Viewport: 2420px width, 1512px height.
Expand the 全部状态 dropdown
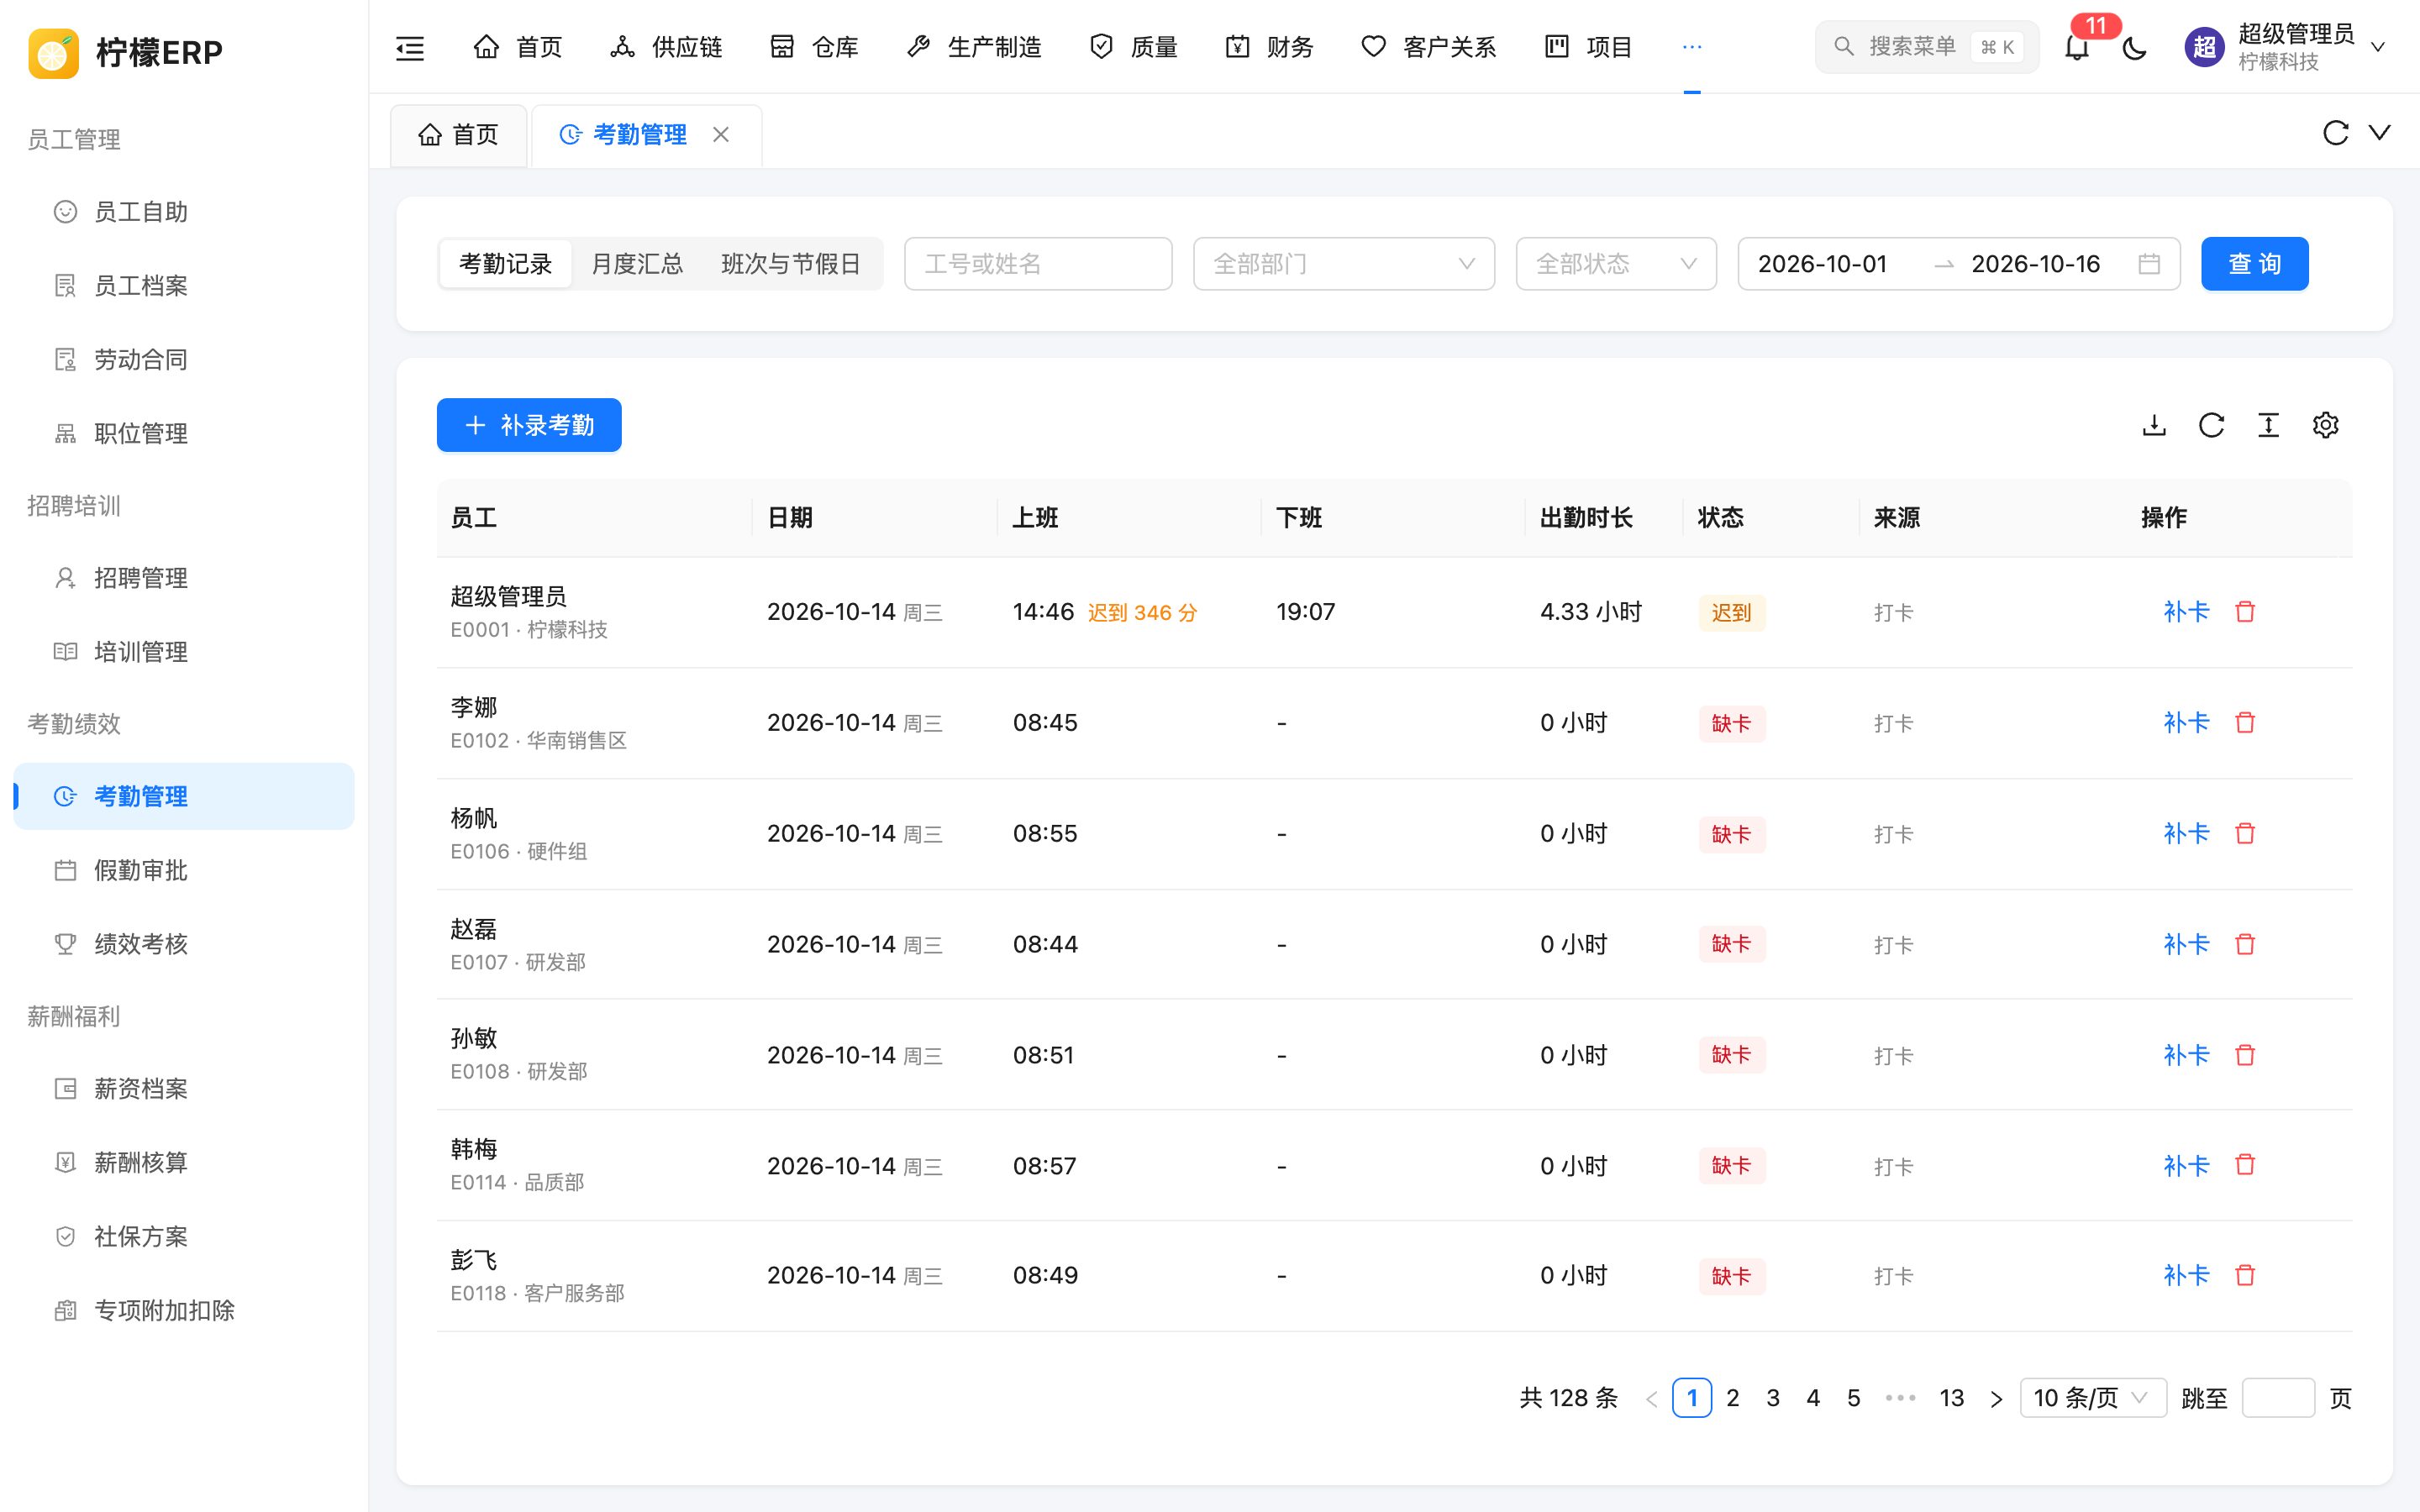point(1616,264)
